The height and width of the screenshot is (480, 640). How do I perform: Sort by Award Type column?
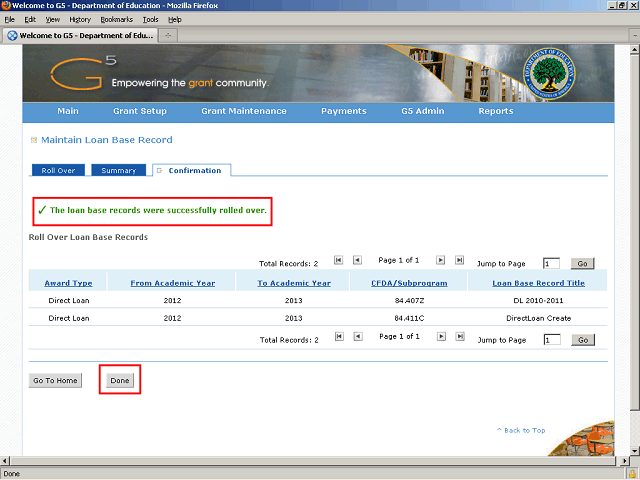(x=68, y=283)
